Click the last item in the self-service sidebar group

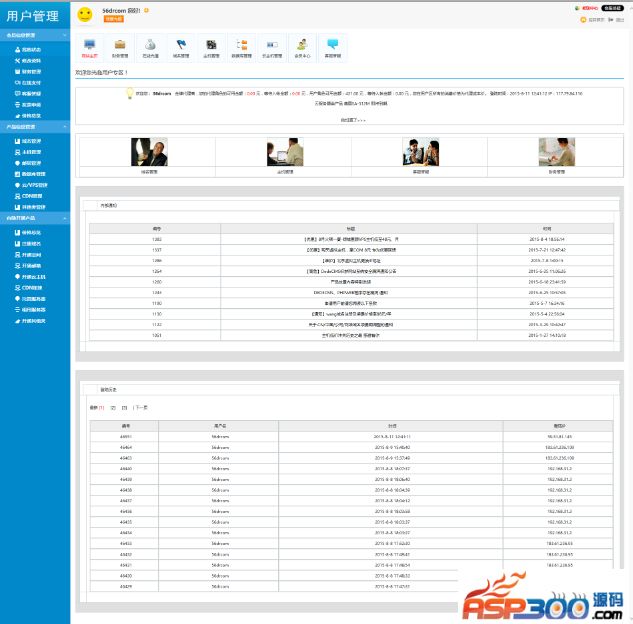point(30,321)
